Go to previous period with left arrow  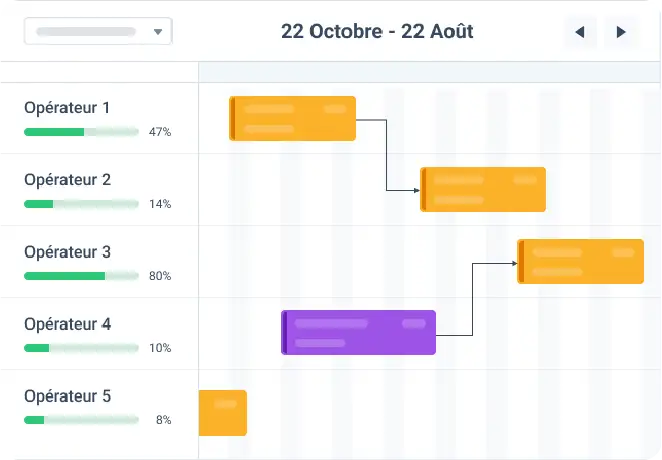[580, 32]
